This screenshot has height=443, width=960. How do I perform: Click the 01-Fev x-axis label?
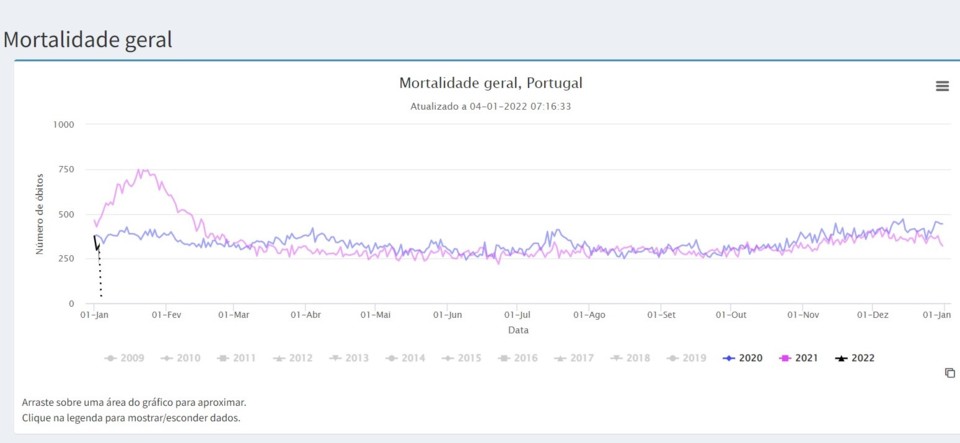[166, 315]
